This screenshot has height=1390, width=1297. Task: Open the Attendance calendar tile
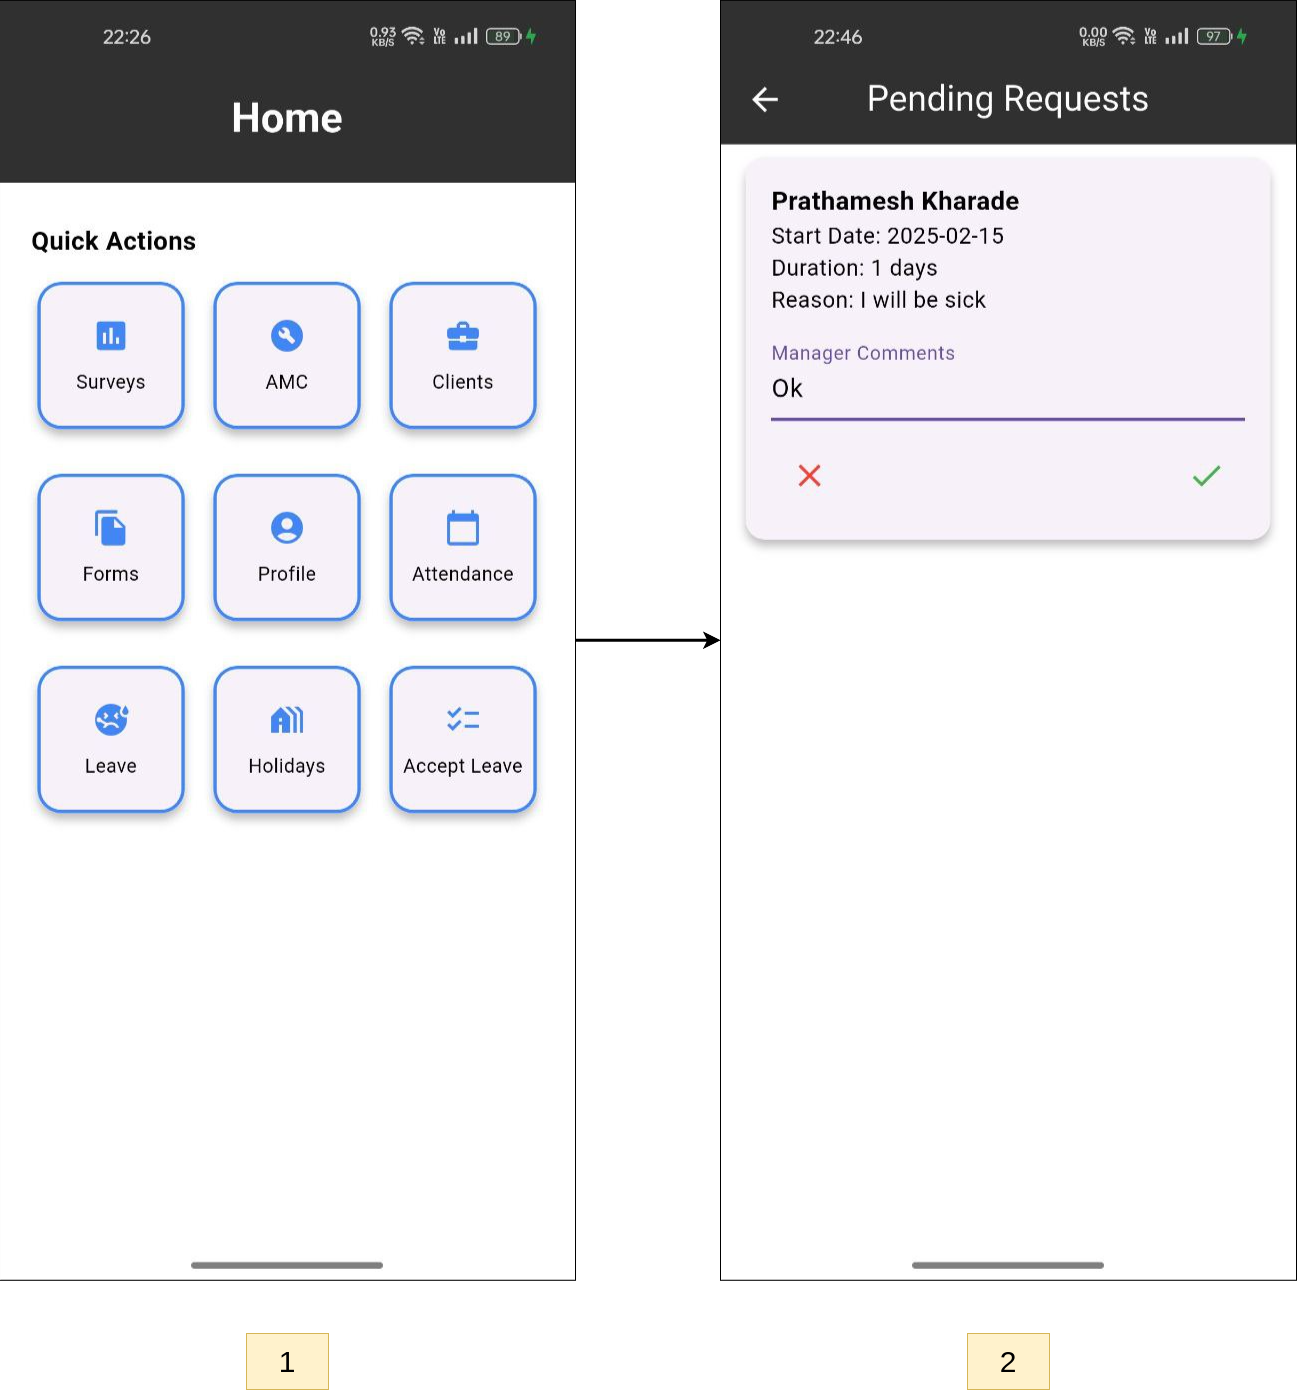click(463, 547)
